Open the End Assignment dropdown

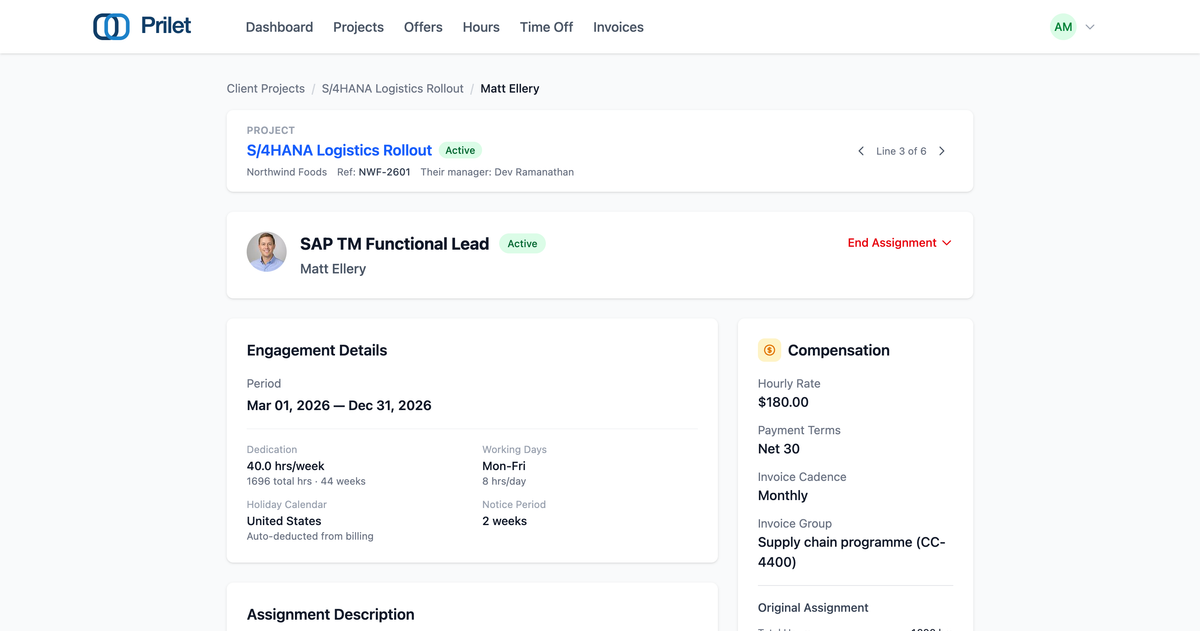point(900,243)
